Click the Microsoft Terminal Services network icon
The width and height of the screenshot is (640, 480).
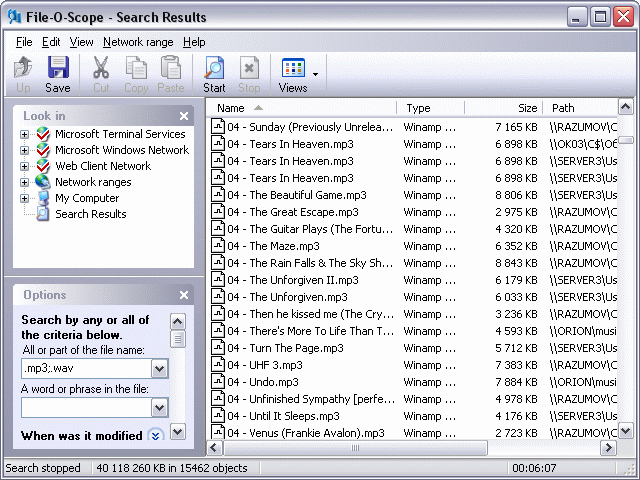[43, 134]
